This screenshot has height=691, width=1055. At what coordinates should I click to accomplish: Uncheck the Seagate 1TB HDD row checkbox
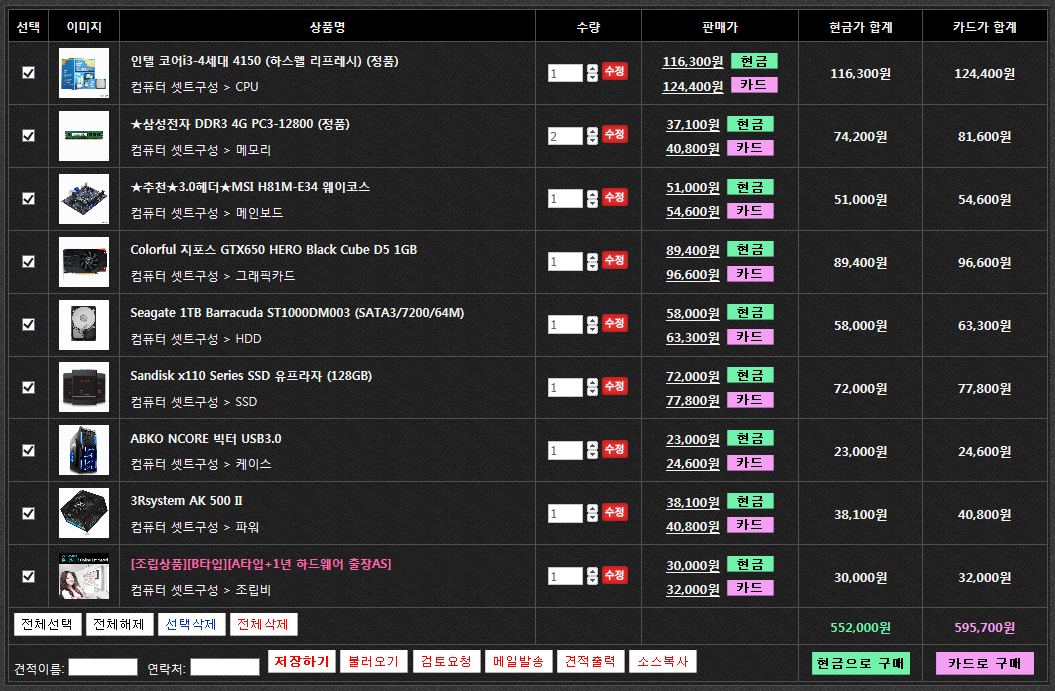click(28, 325)
